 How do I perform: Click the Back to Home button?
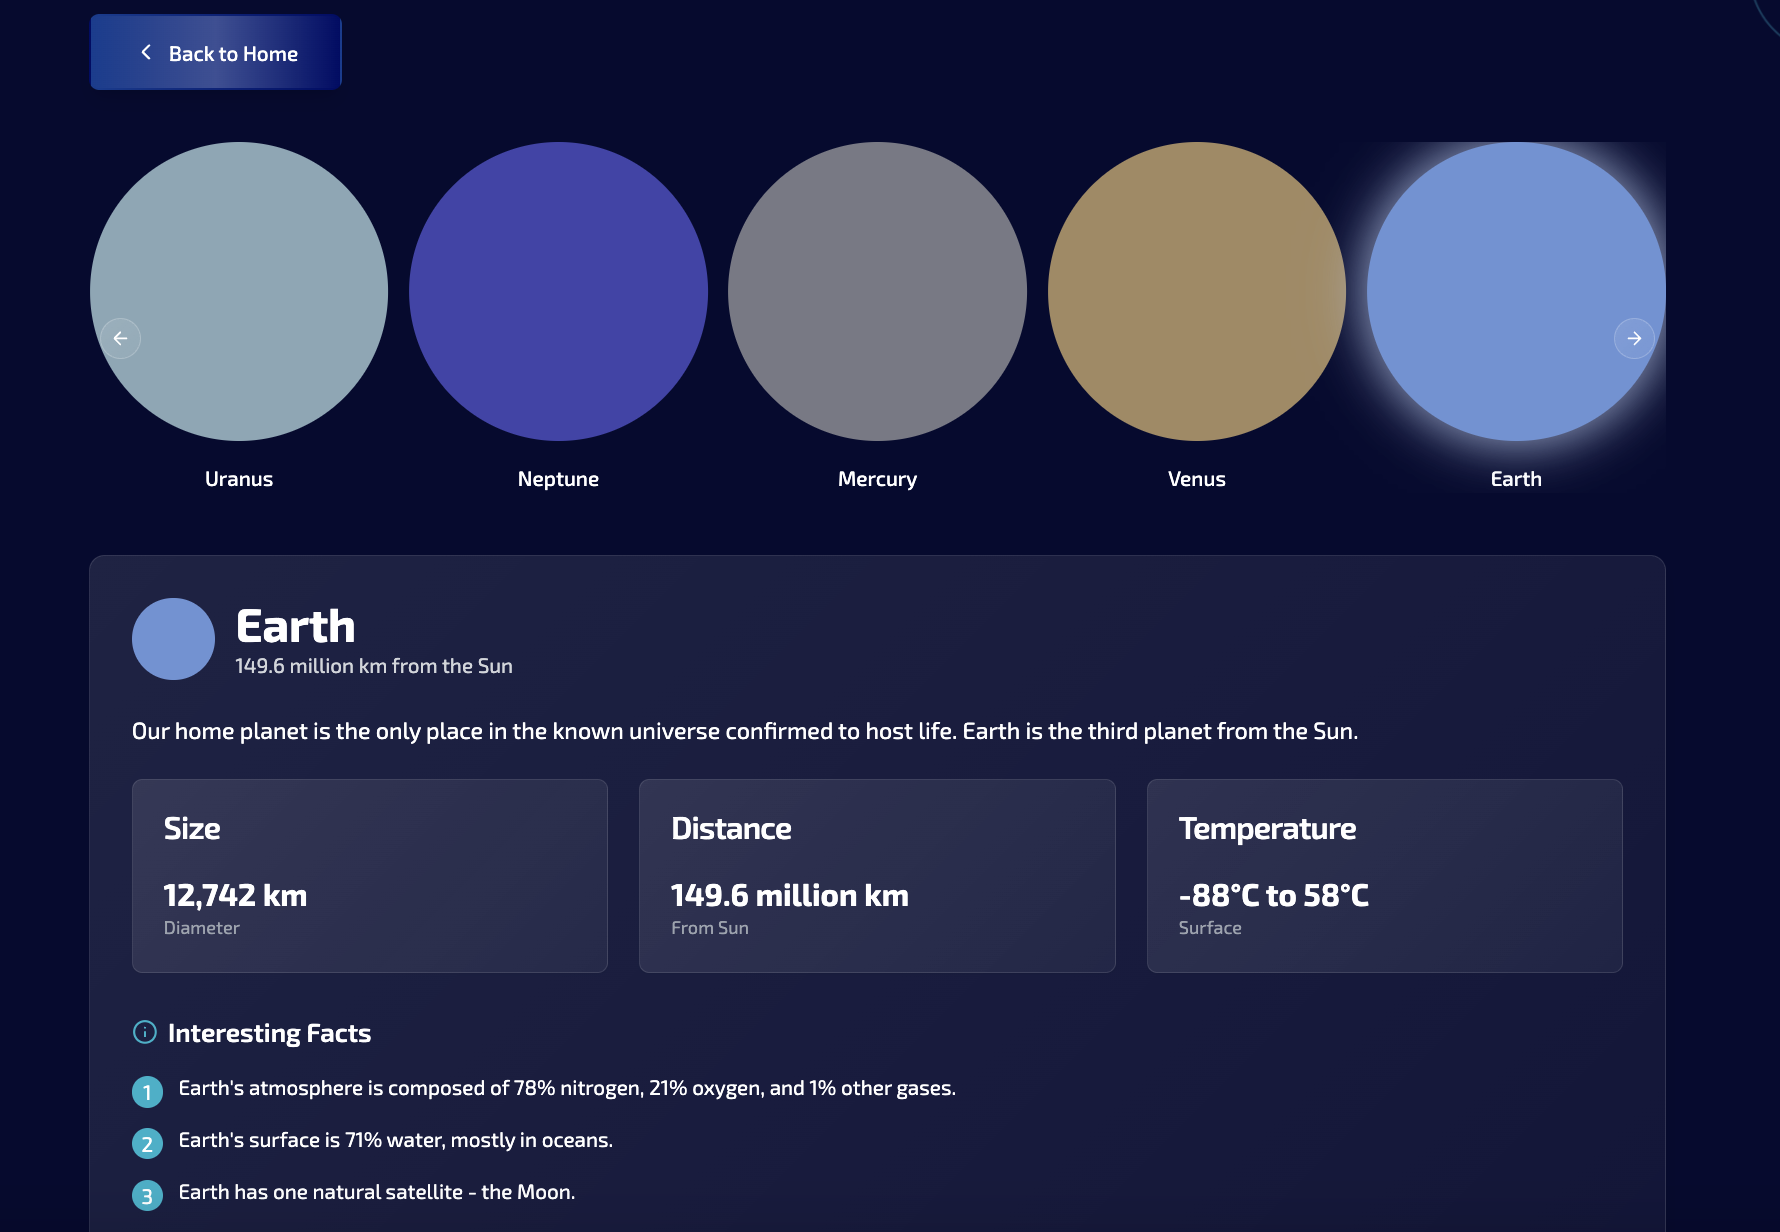point(216,52)
